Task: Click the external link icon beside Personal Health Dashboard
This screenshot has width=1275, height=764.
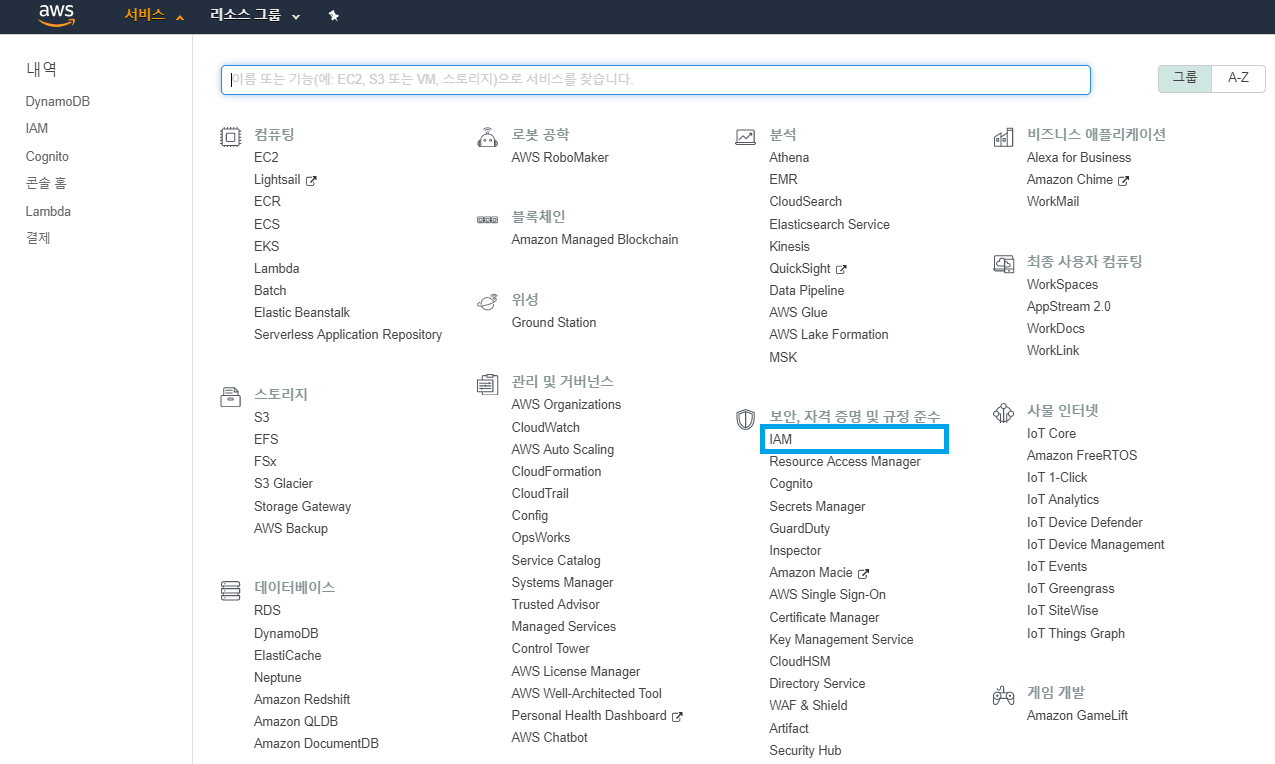Action: tap(677, 716)
